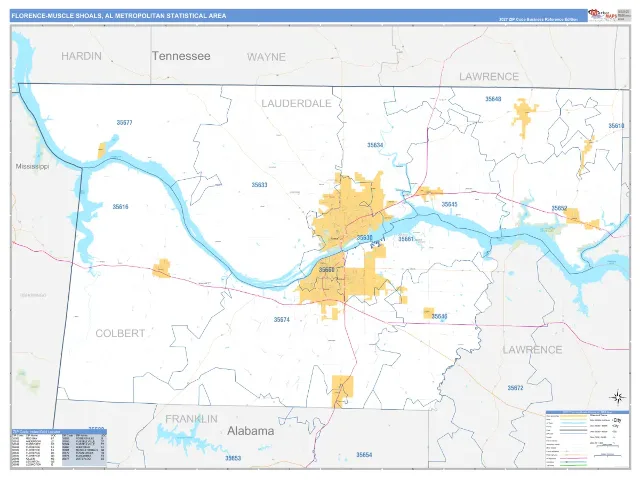Viewport: 640px width, 480px height.
Task: Click ZIP code label 35661
Action: pos(406,239)
